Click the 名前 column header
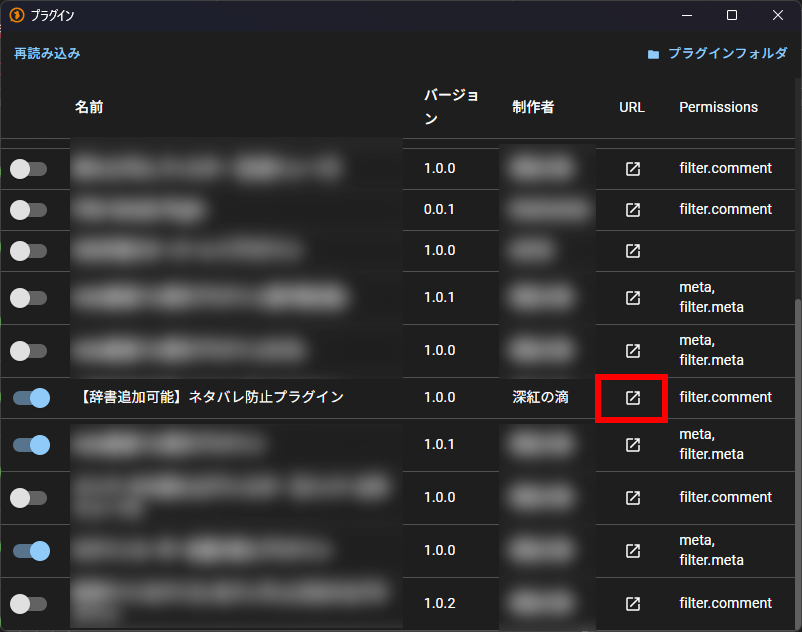The image size is (802, 632). 89,107
